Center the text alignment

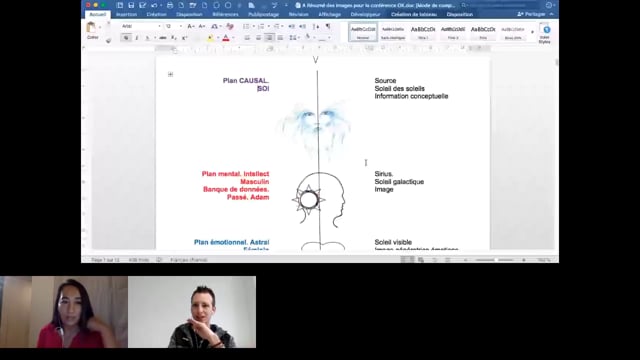[258, 38]
